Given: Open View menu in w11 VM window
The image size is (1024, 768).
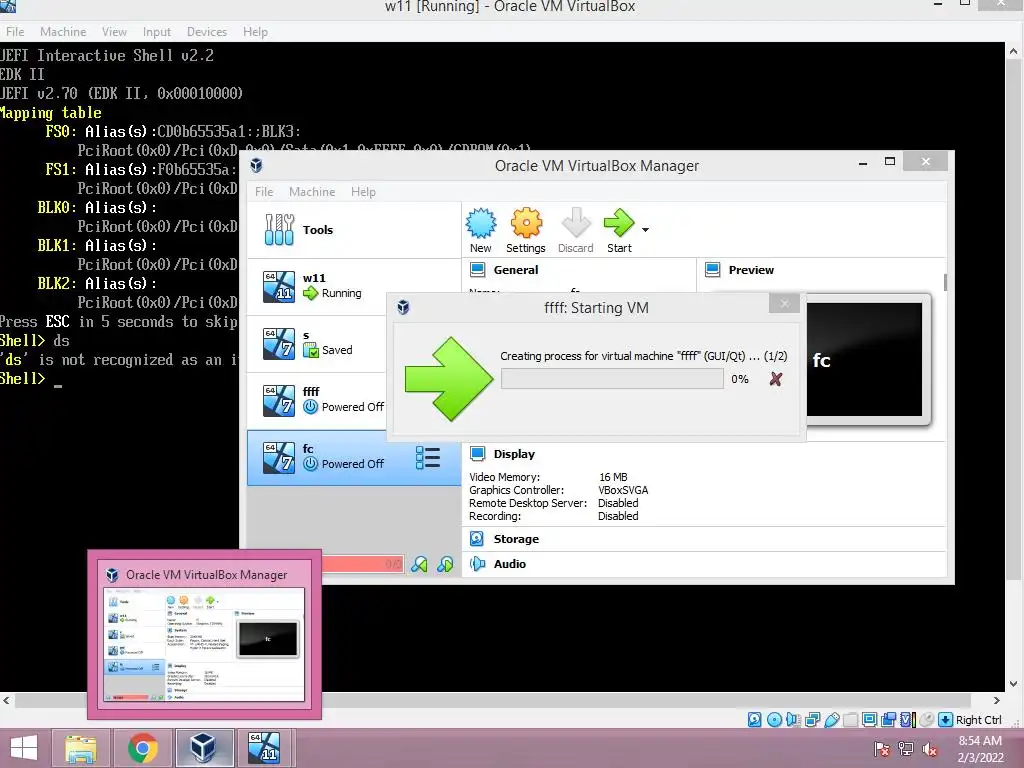Looking at the screenshot, I should (x=114, y=31).
